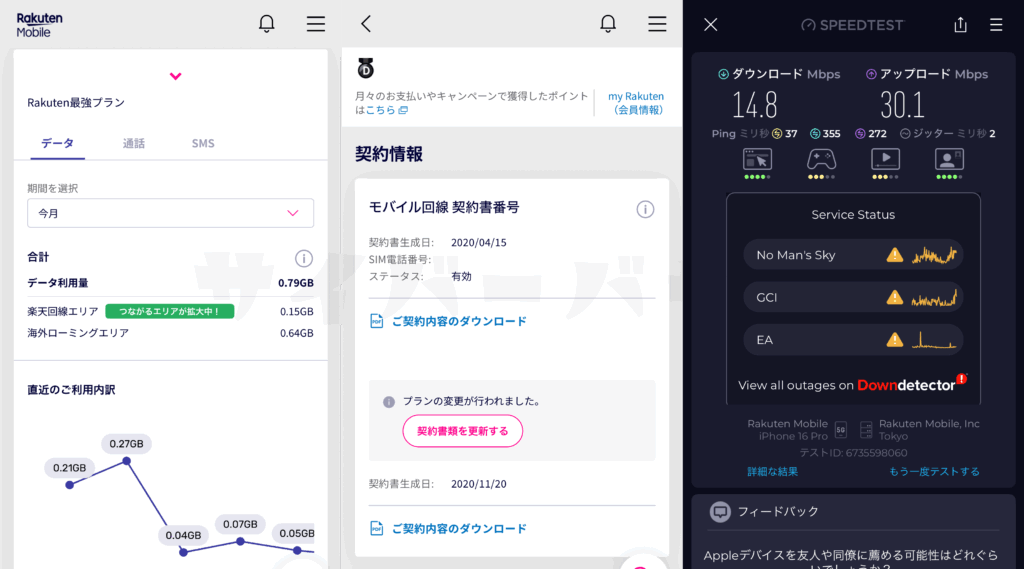This screenshot has width=1024, height=569.
Task: Click 契約書類を更新する button
Action: point(462,431)
